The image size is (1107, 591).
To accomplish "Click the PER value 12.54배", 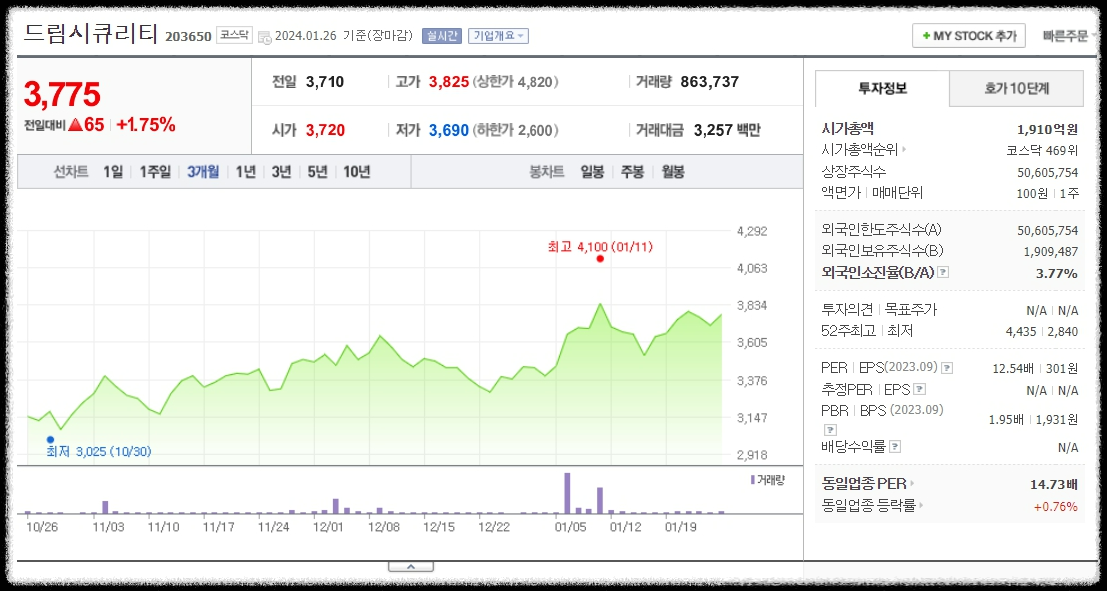I will pyautogui.click(x=1015, y=369).
